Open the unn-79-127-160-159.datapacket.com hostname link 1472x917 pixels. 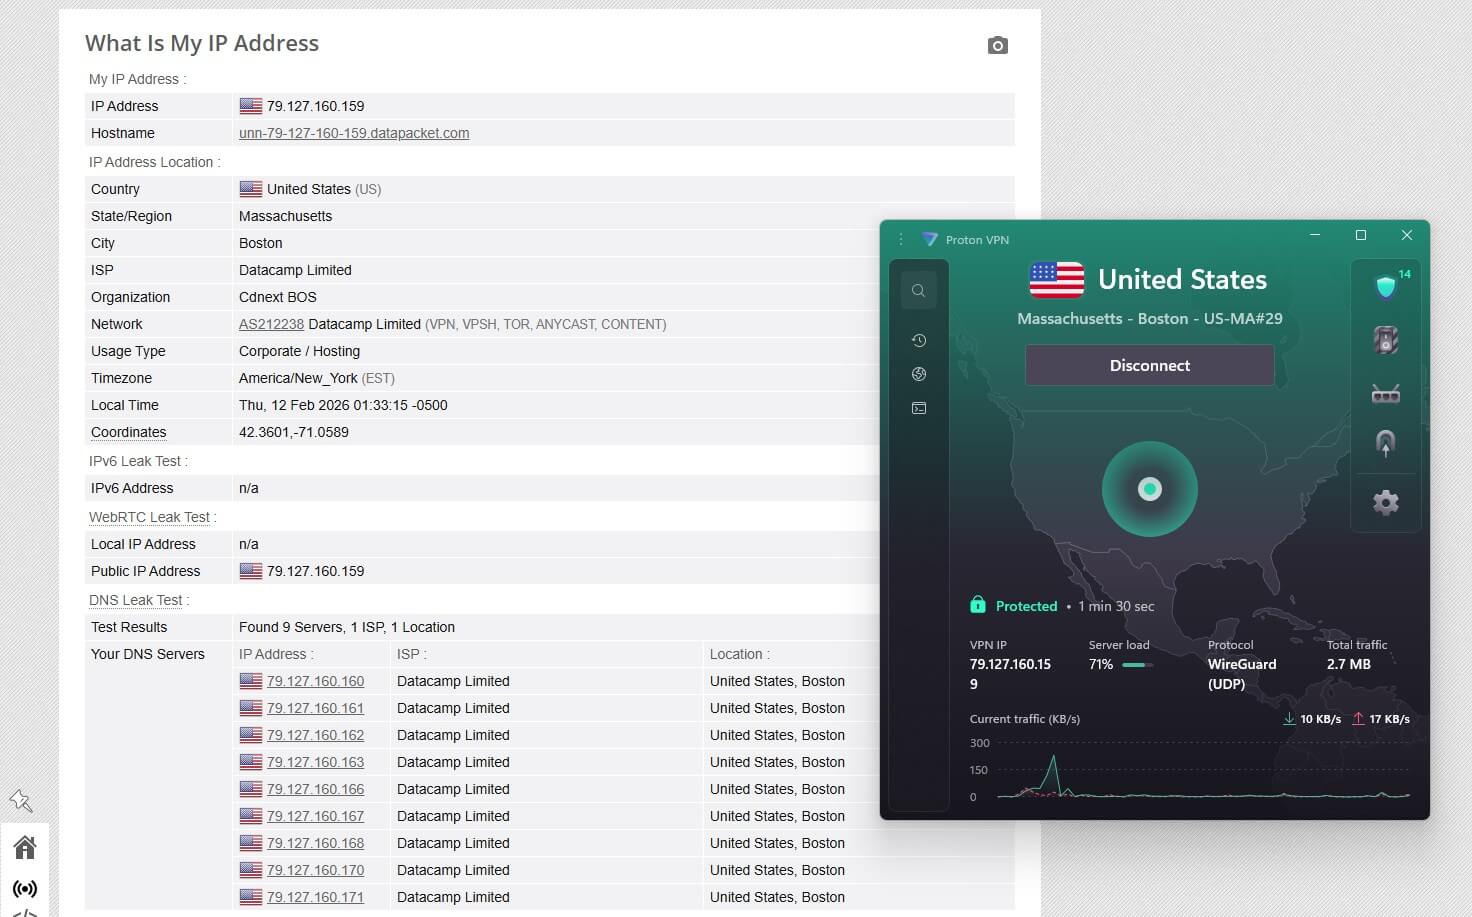354,132
